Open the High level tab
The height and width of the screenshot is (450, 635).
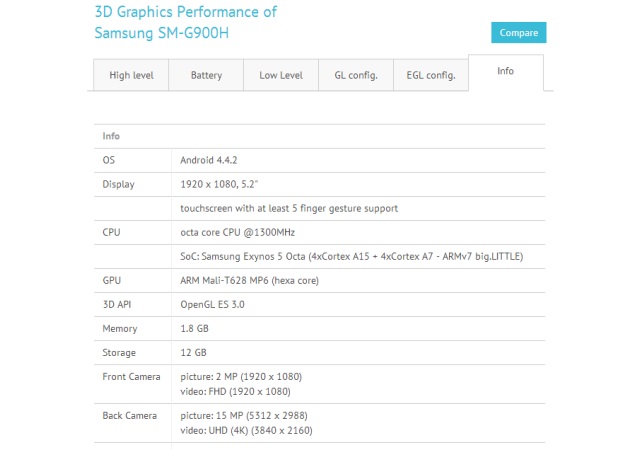coord(130,75)
